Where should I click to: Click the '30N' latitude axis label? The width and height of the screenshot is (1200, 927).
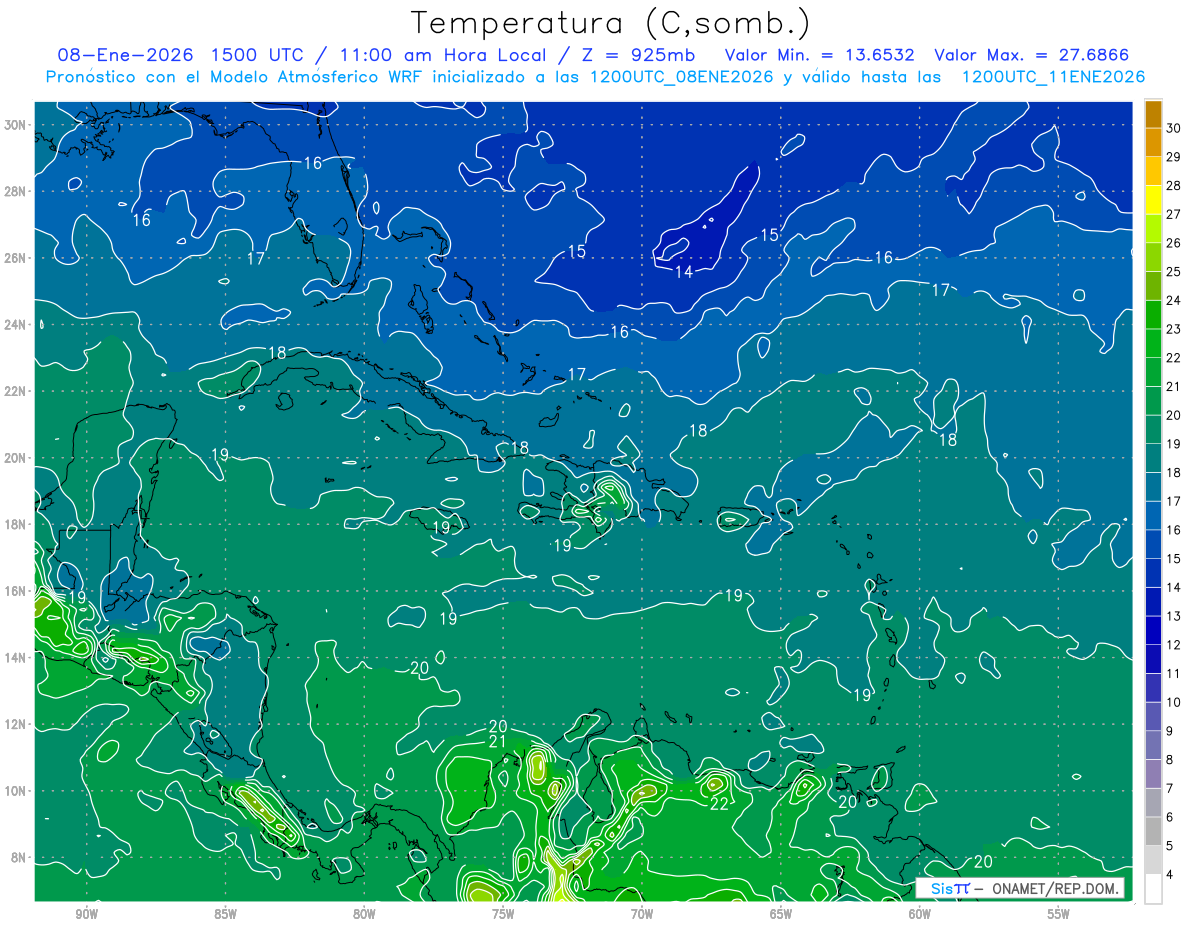click(14, 125)
